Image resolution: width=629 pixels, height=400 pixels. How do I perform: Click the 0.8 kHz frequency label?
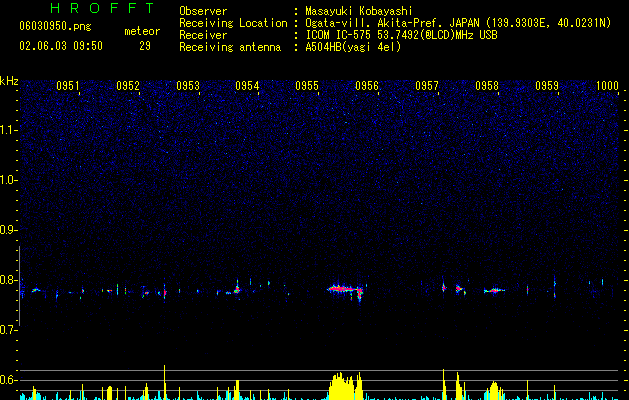9,280
